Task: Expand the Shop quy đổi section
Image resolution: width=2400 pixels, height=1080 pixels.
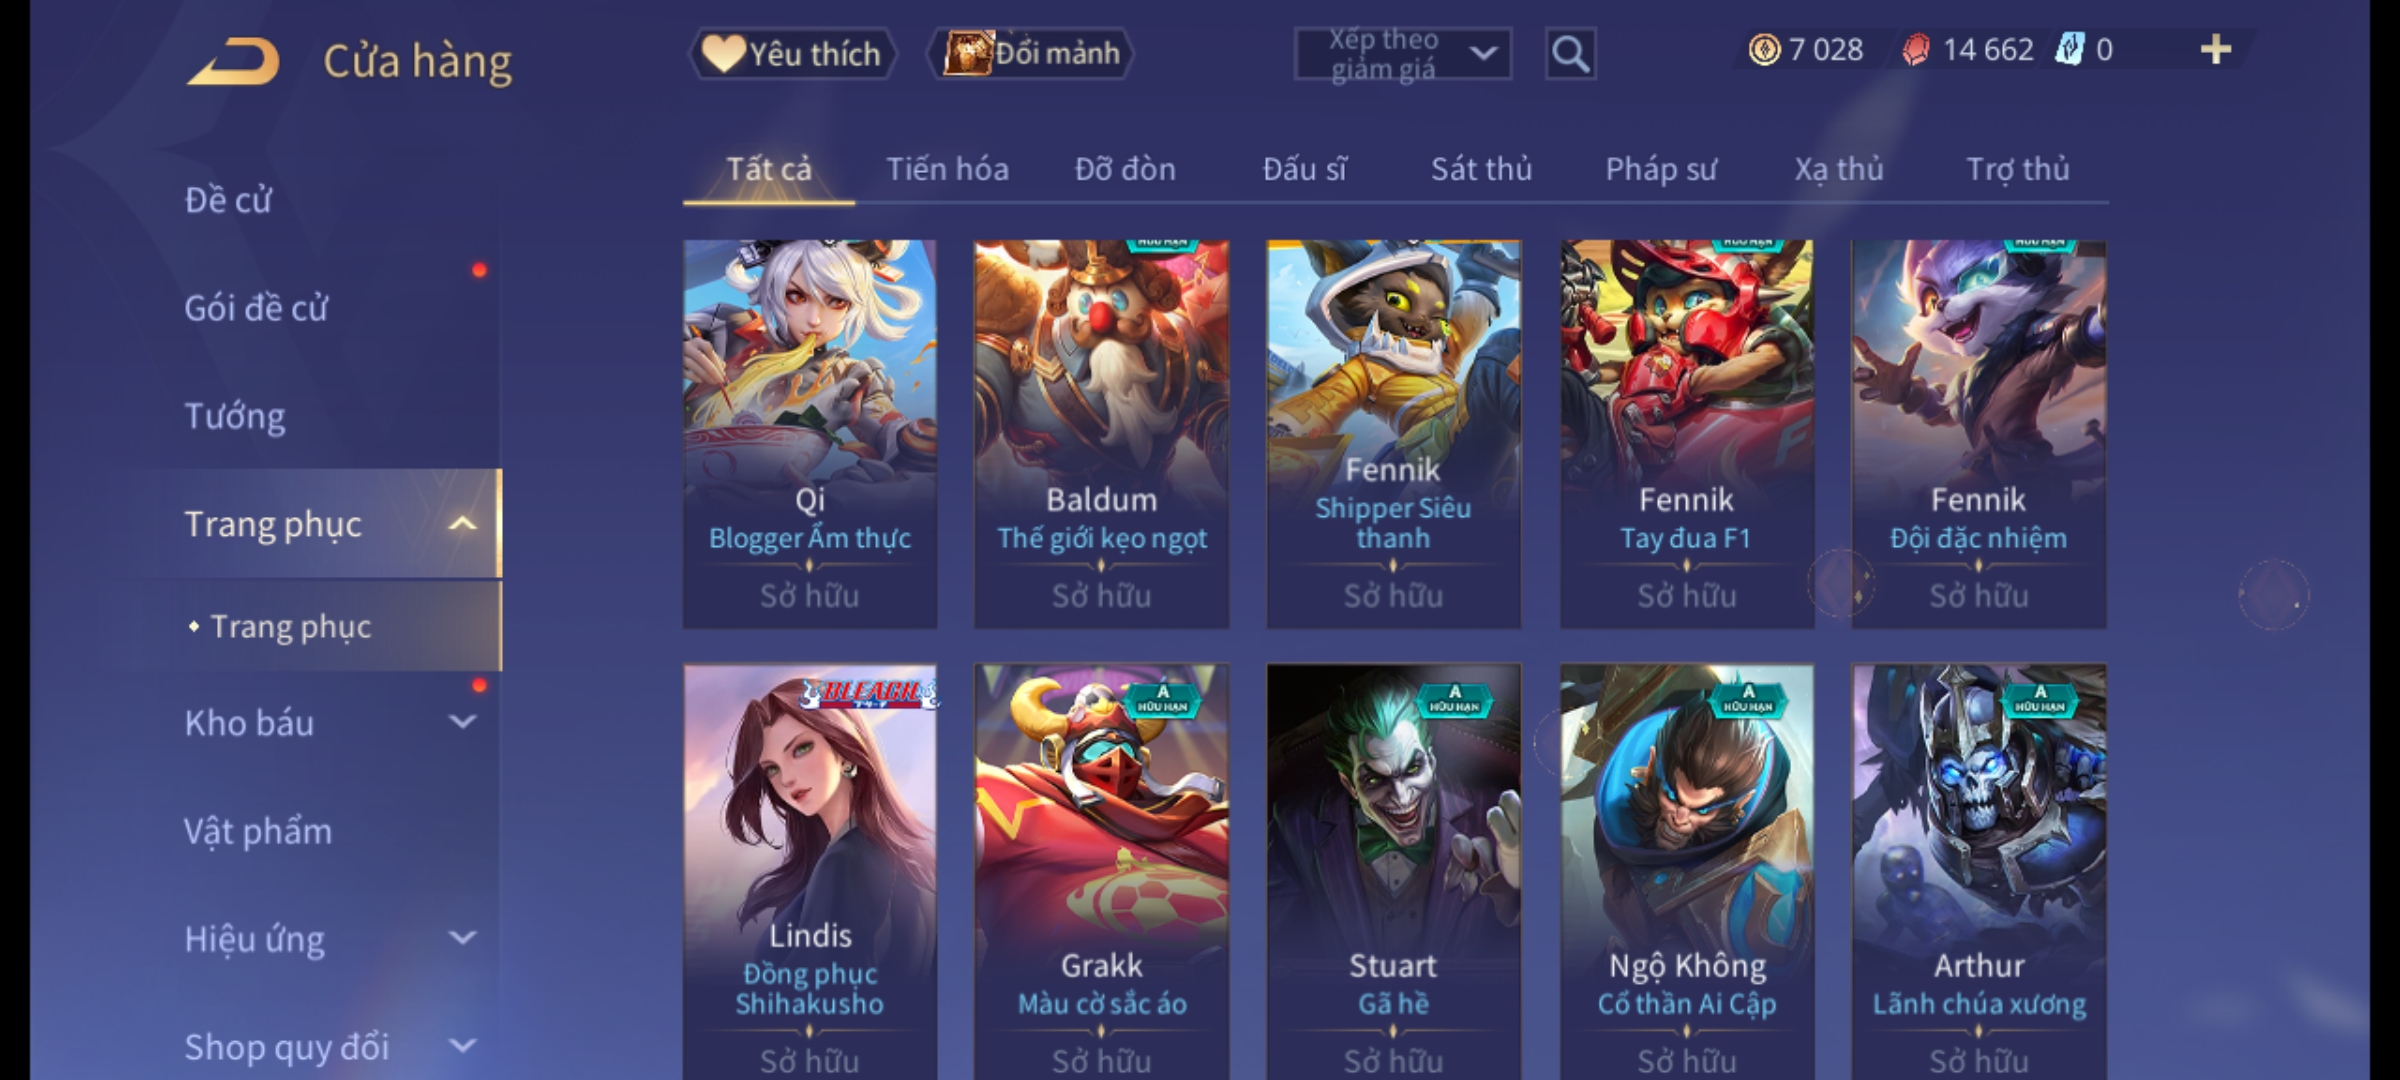Action: coord(462,1046)
